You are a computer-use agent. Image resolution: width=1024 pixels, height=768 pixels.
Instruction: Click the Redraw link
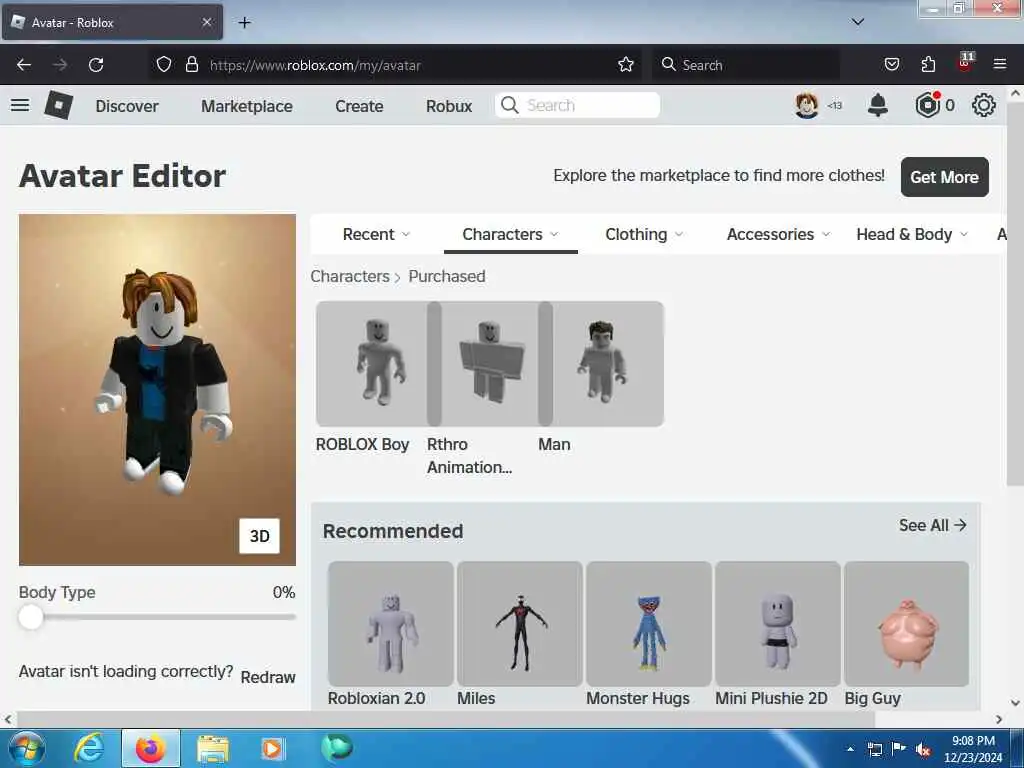268,677
